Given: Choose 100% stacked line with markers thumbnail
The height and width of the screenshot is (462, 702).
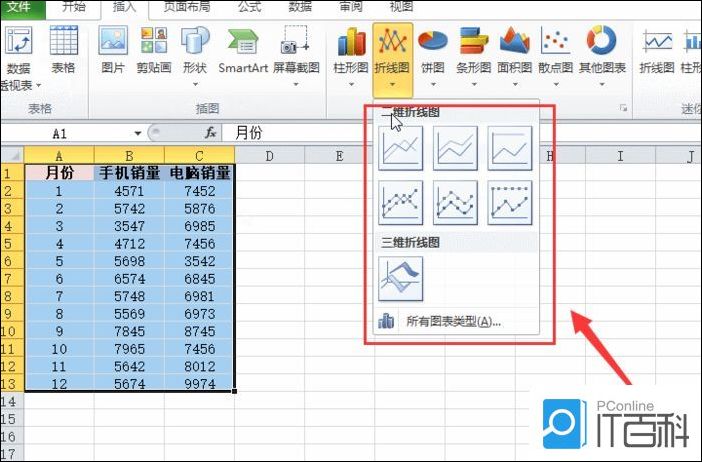Looking at the screenshot, I should tap(510, 203).
